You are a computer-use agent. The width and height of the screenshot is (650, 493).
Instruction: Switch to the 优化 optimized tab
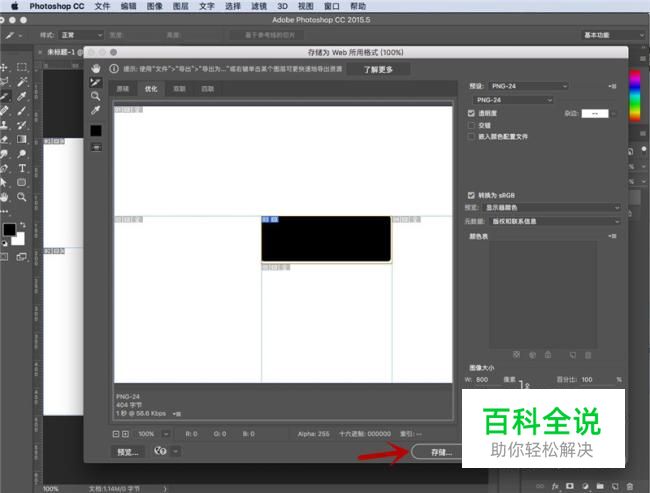(x=151, y=89)
